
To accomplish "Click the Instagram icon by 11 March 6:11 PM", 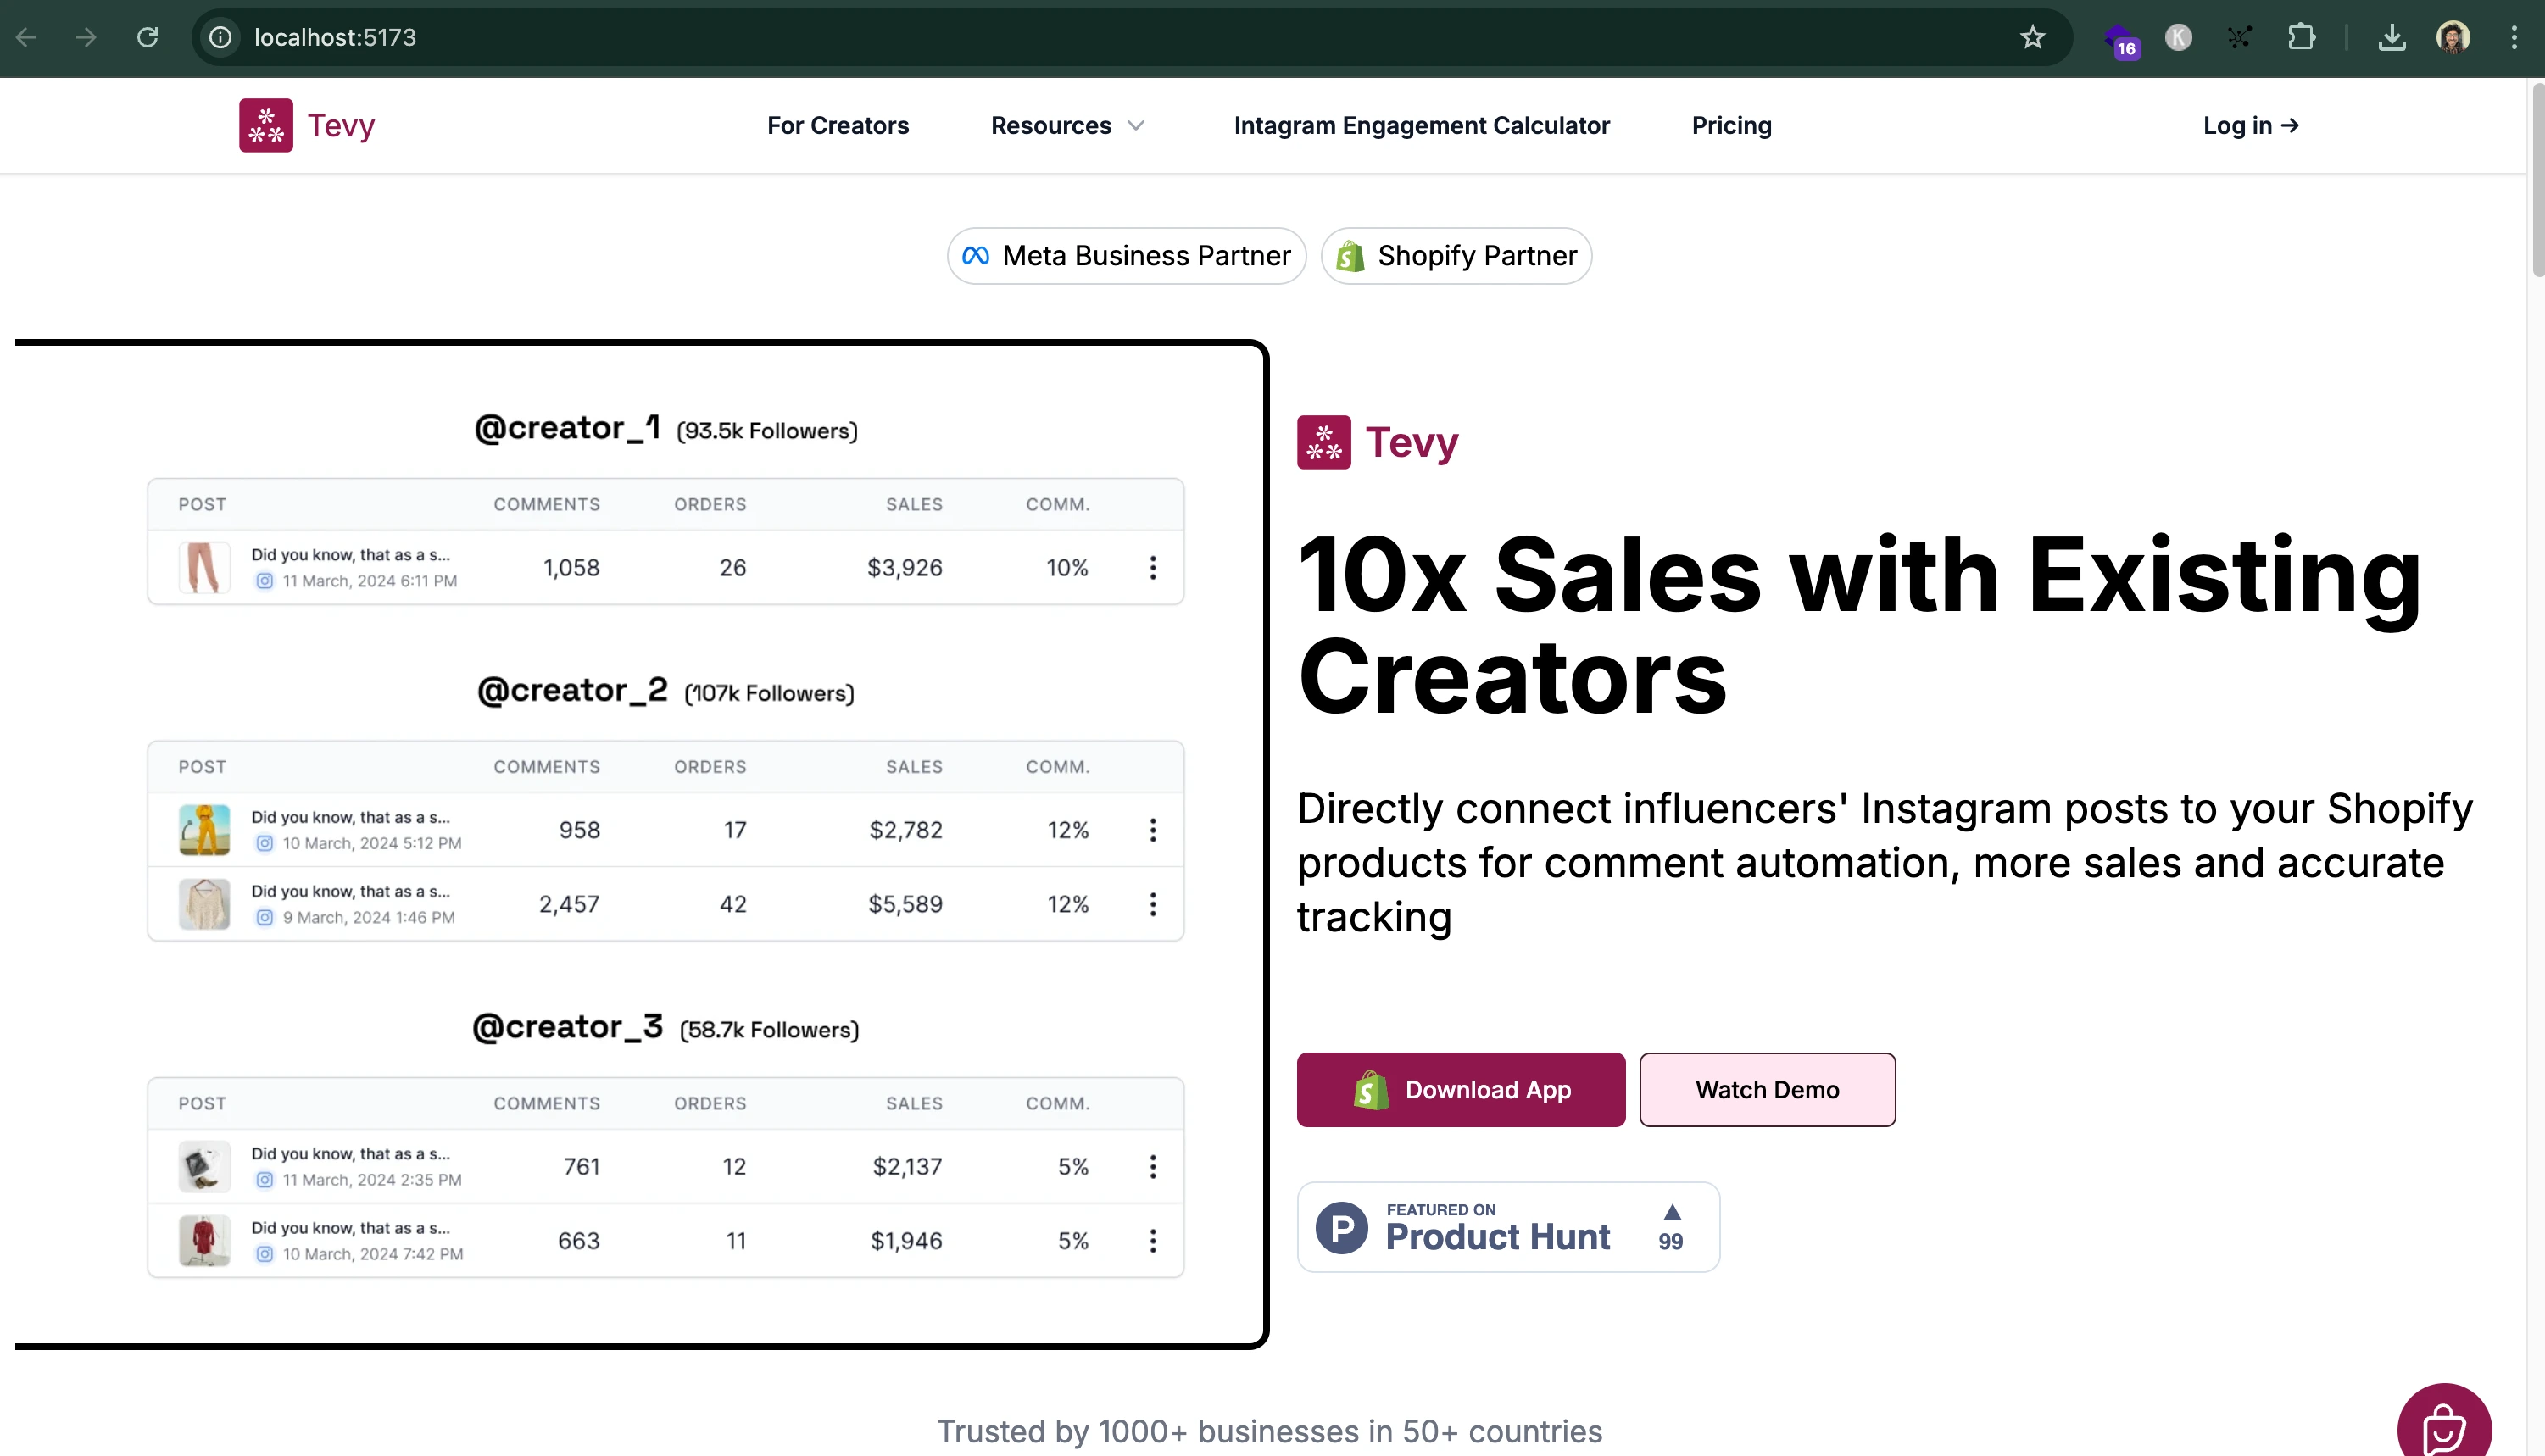I will [x=264, y=581].
